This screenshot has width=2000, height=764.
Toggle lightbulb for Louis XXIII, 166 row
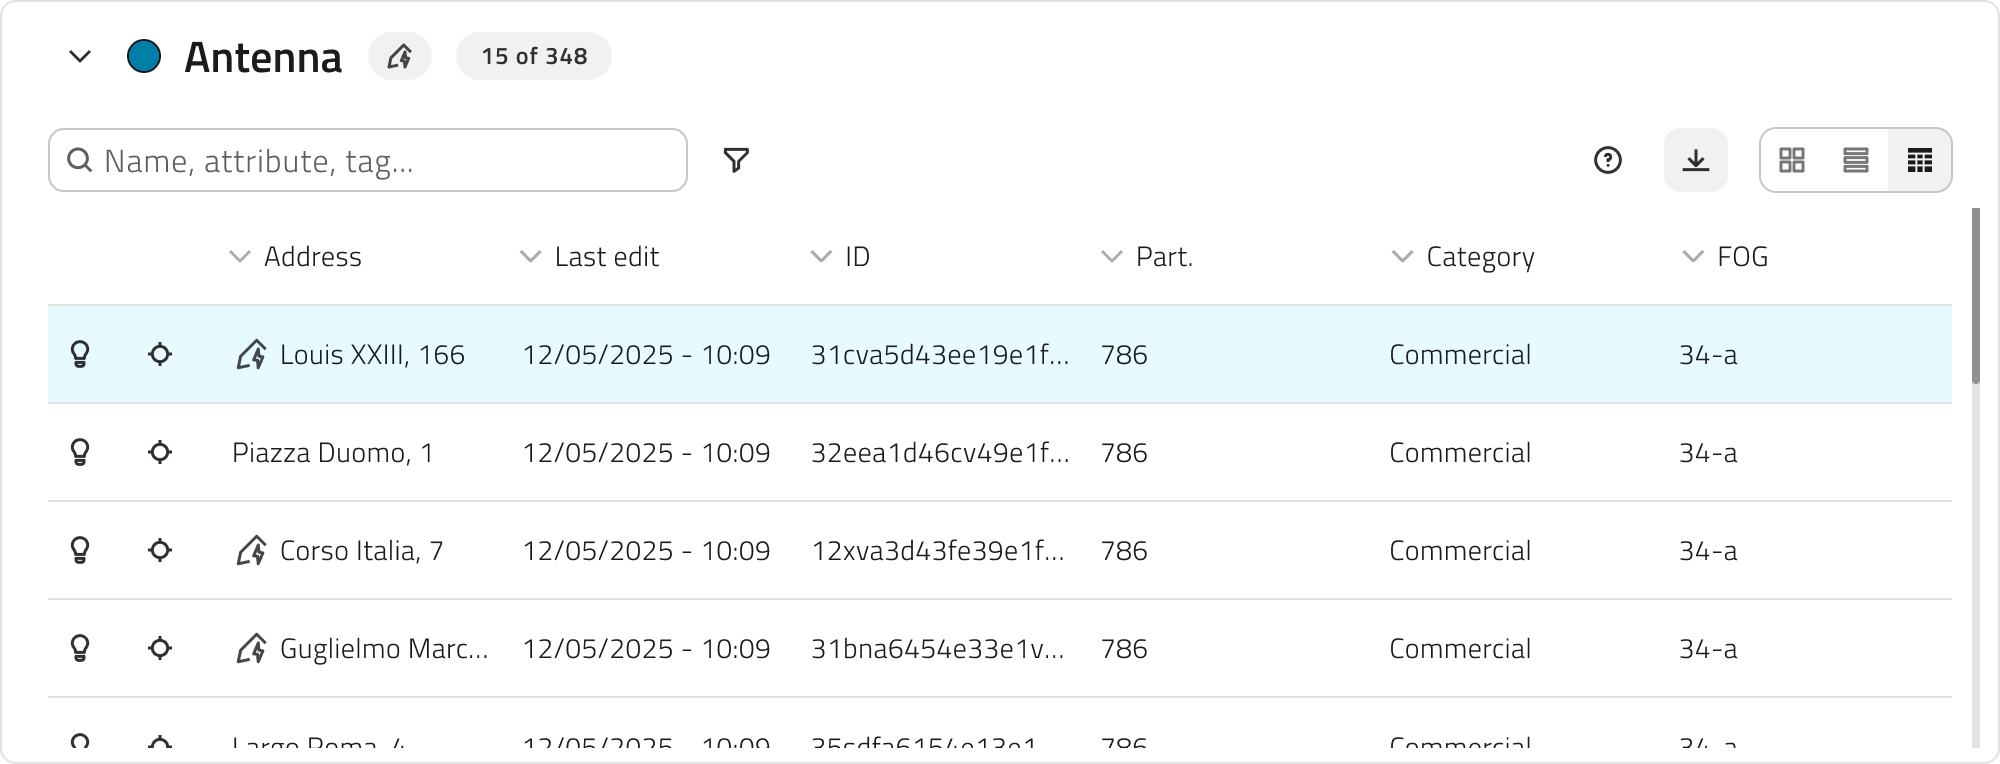80,355
